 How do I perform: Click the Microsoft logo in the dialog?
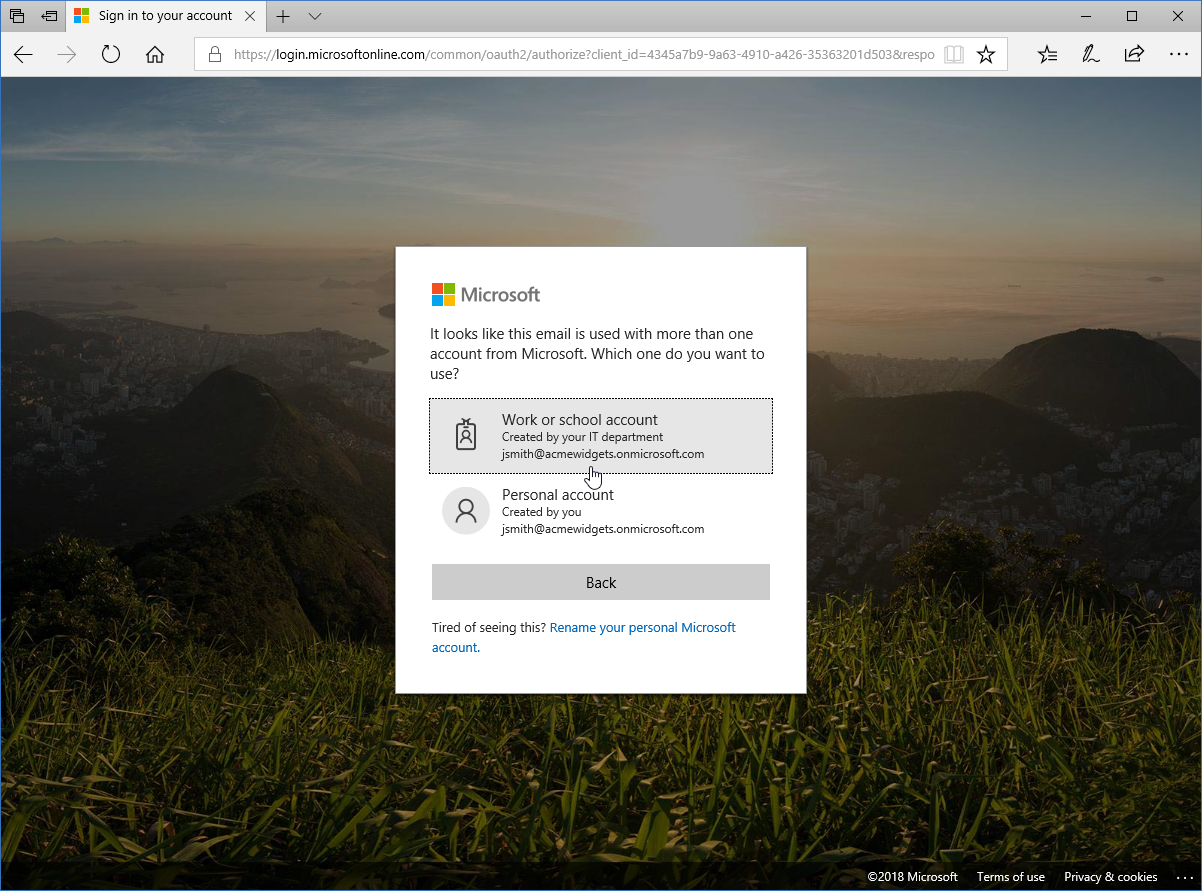click(x=486, y=294)
